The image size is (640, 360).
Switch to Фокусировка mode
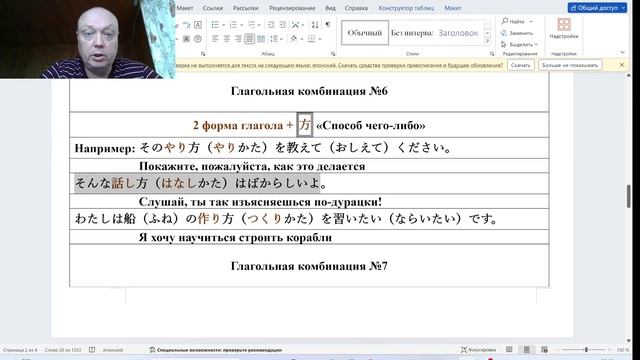point(478,350)
